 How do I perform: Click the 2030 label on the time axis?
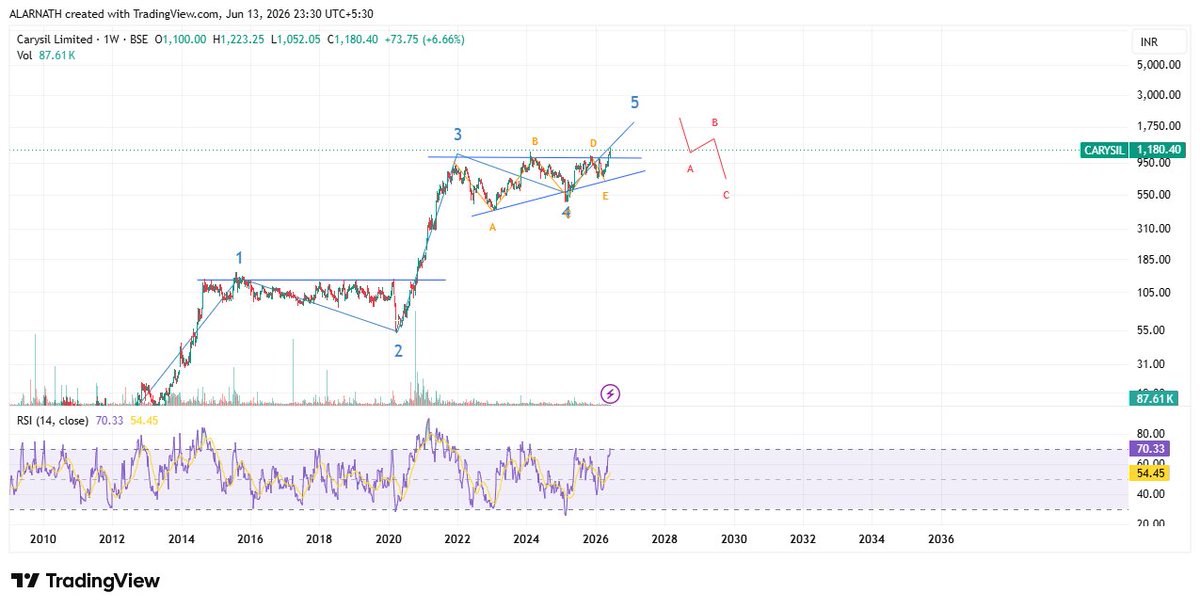click(x=734, y=539)
